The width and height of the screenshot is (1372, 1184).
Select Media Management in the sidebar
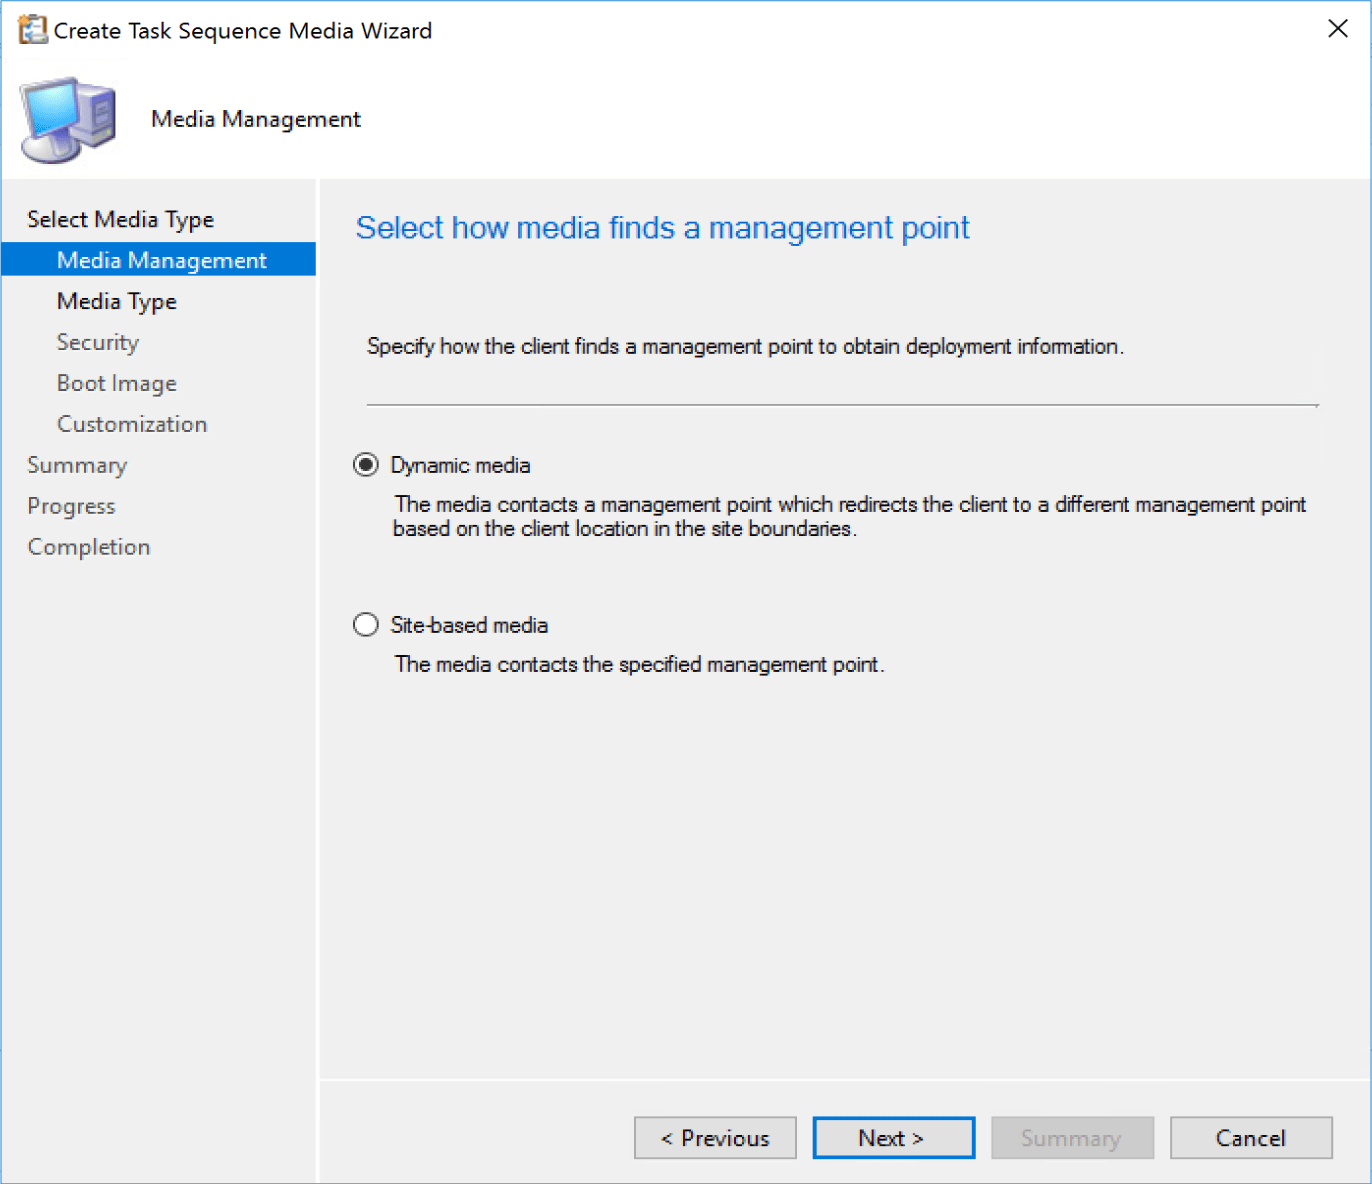(161, 259)
